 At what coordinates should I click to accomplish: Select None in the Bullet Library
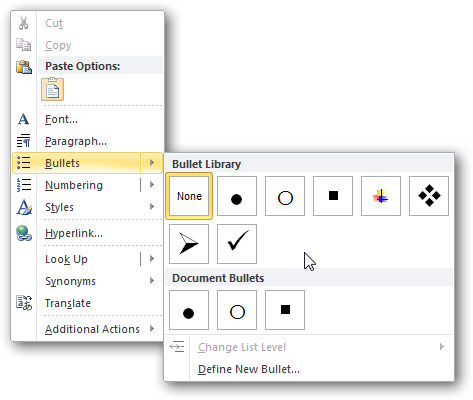[x=189, y=196]
